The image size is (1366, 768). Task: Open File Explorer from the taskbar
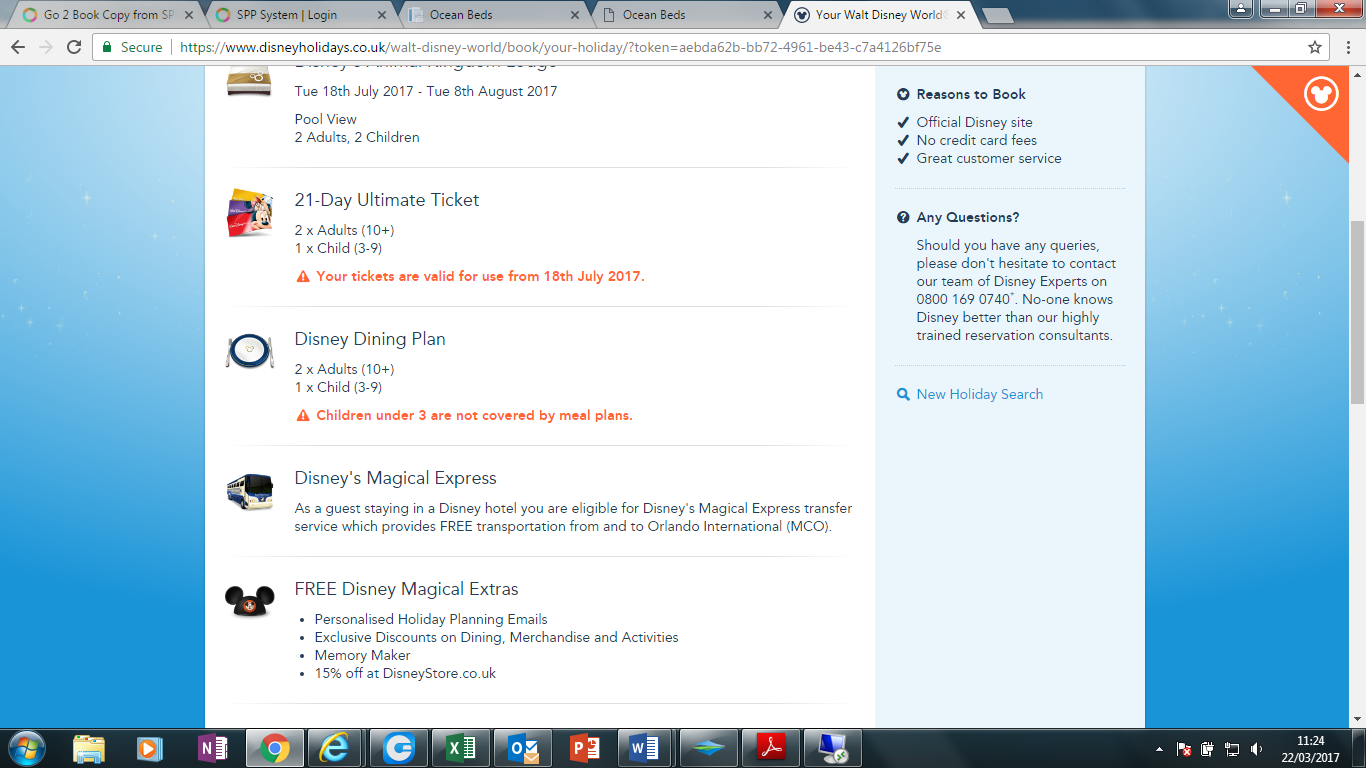click(89, 748)
